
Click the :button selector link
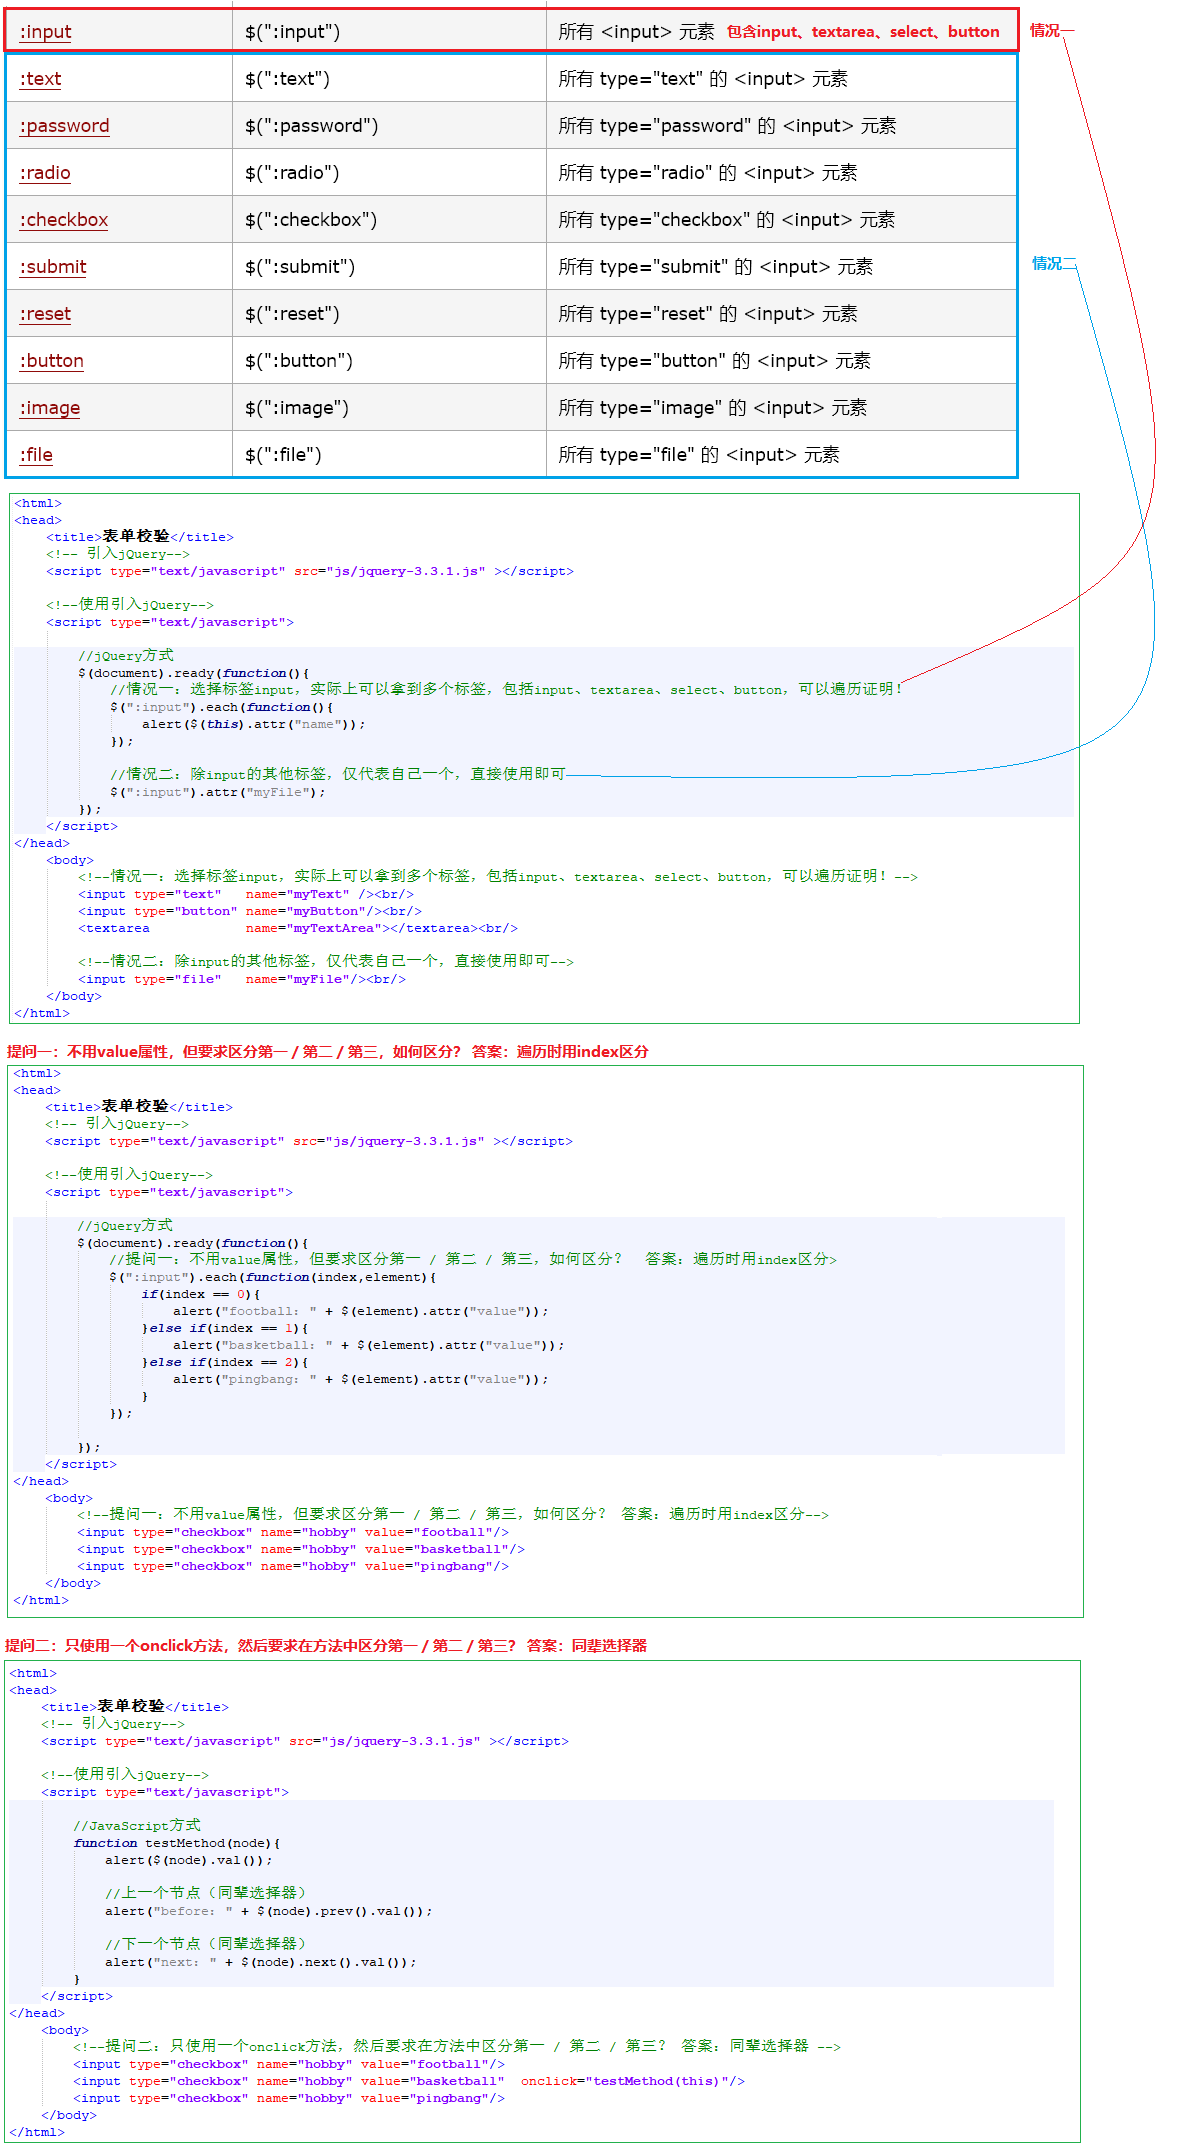pyautogui.click(x=51, y=361)
